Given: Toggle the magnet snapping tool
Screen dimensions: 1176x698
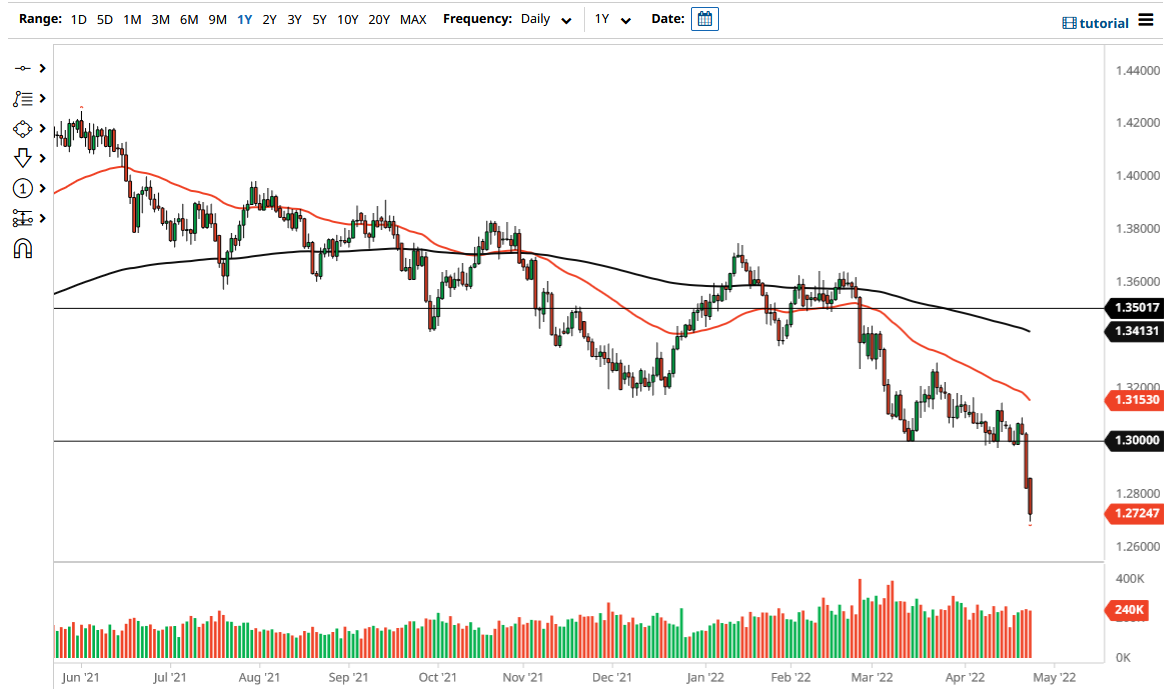Looking at the screenshot, I should coord(24,248).
